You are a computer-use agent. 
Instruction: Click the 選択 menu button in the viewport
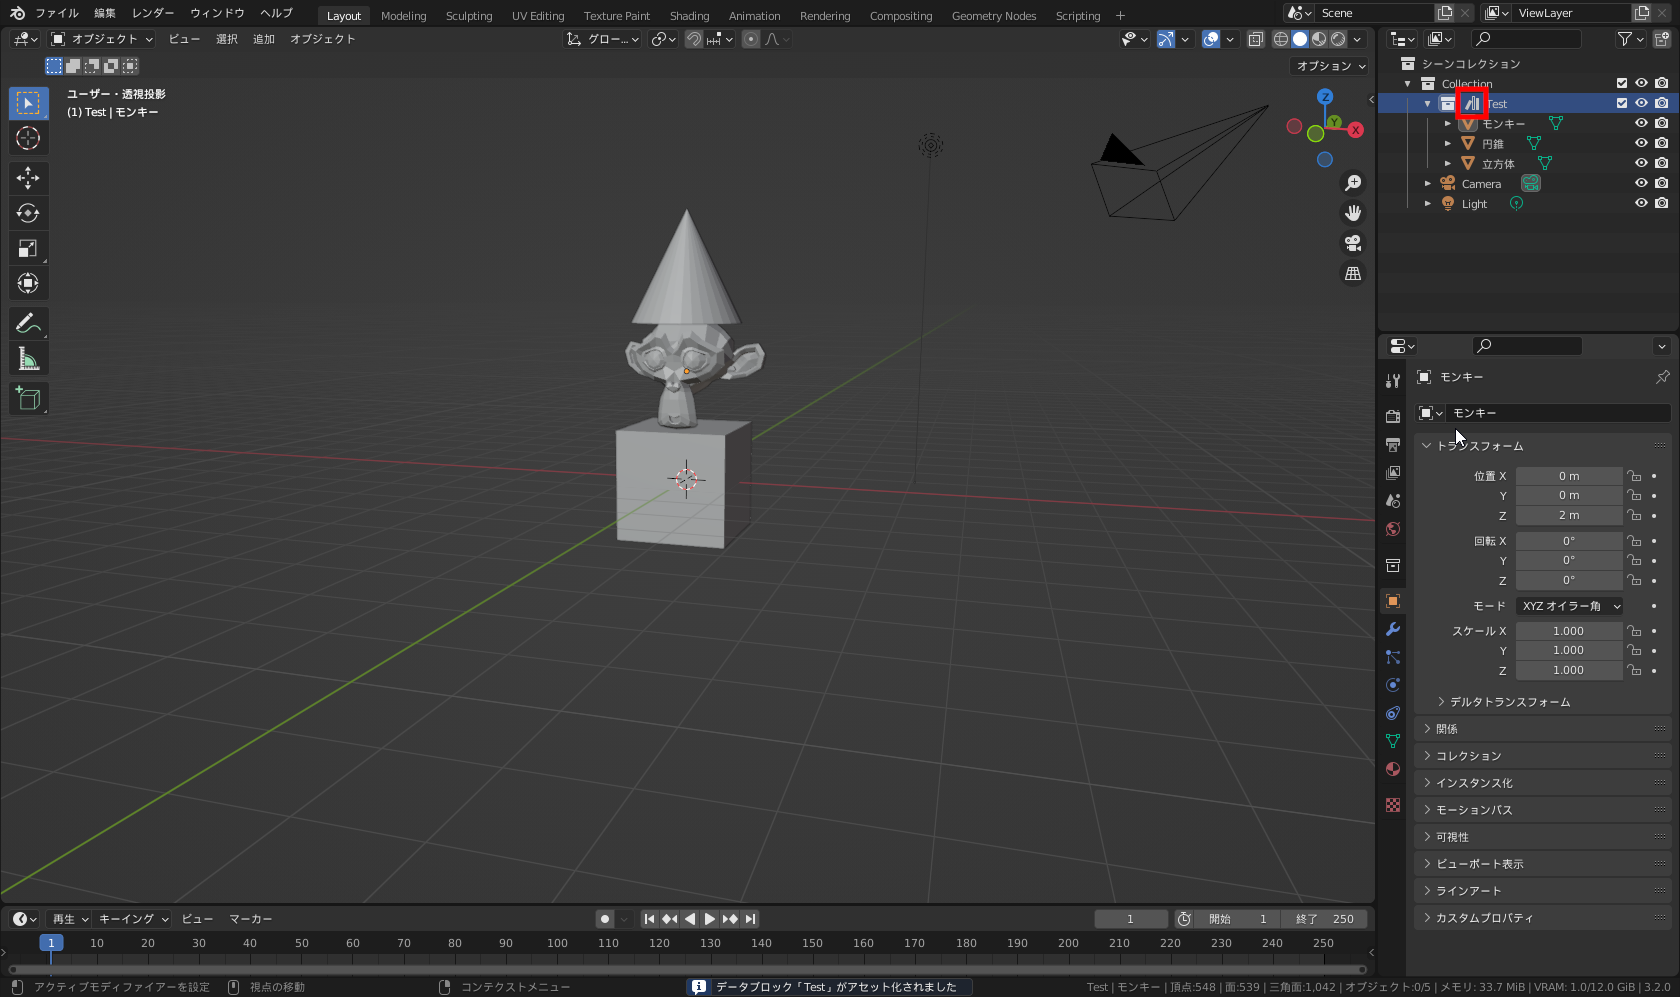point(227,39)
